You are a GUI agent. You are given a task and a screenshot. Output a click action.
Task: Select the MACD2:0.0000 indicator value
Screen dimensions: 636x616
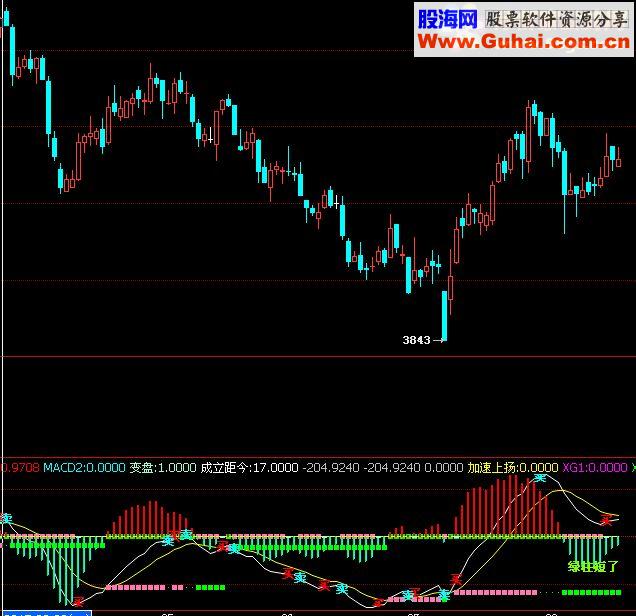pyautogui.click(x=84, y=468)
